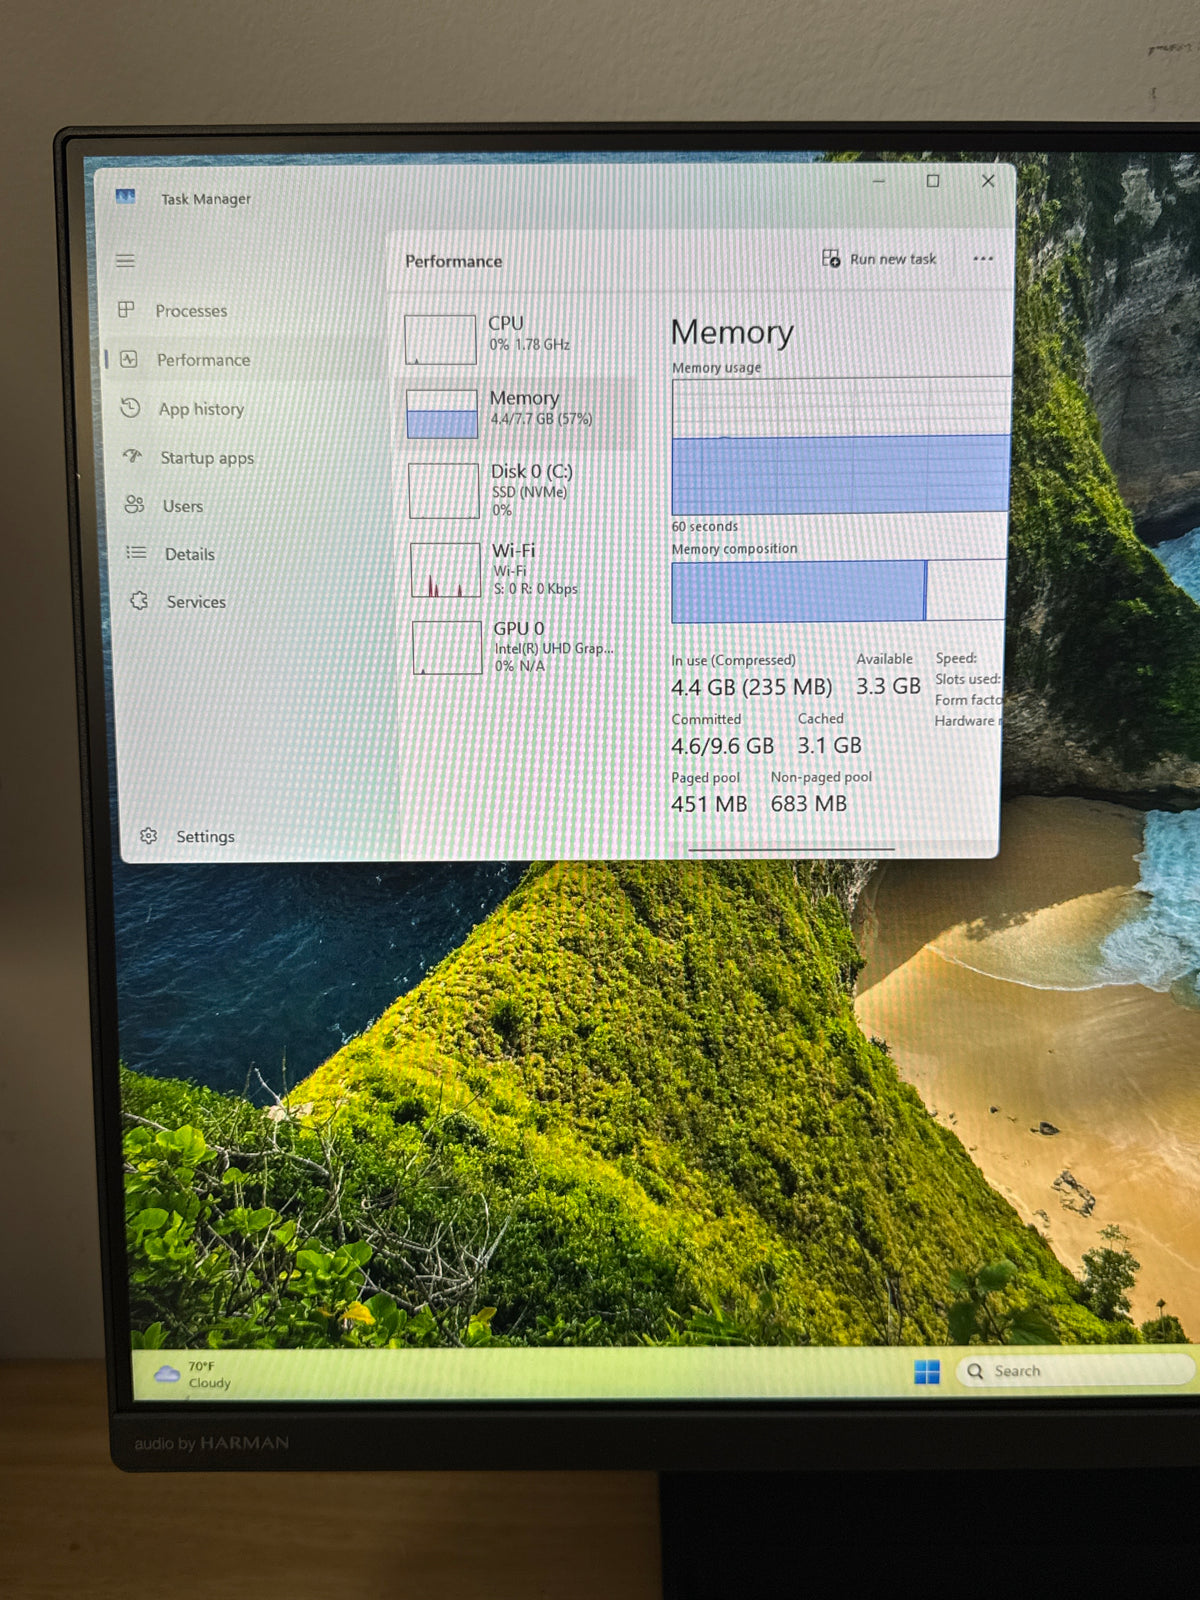Click the taskbar Search box
Image resolution: width=1200 pixels, height=1600 pixels.
point(1077,1371)
